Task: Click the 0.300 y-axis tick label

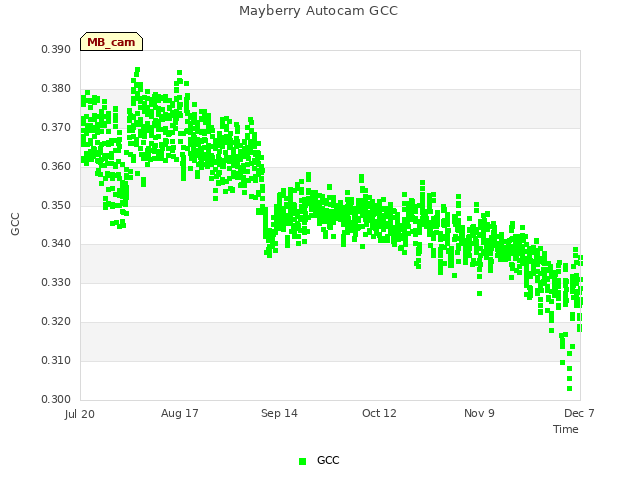Action: [x=56, y=399]
